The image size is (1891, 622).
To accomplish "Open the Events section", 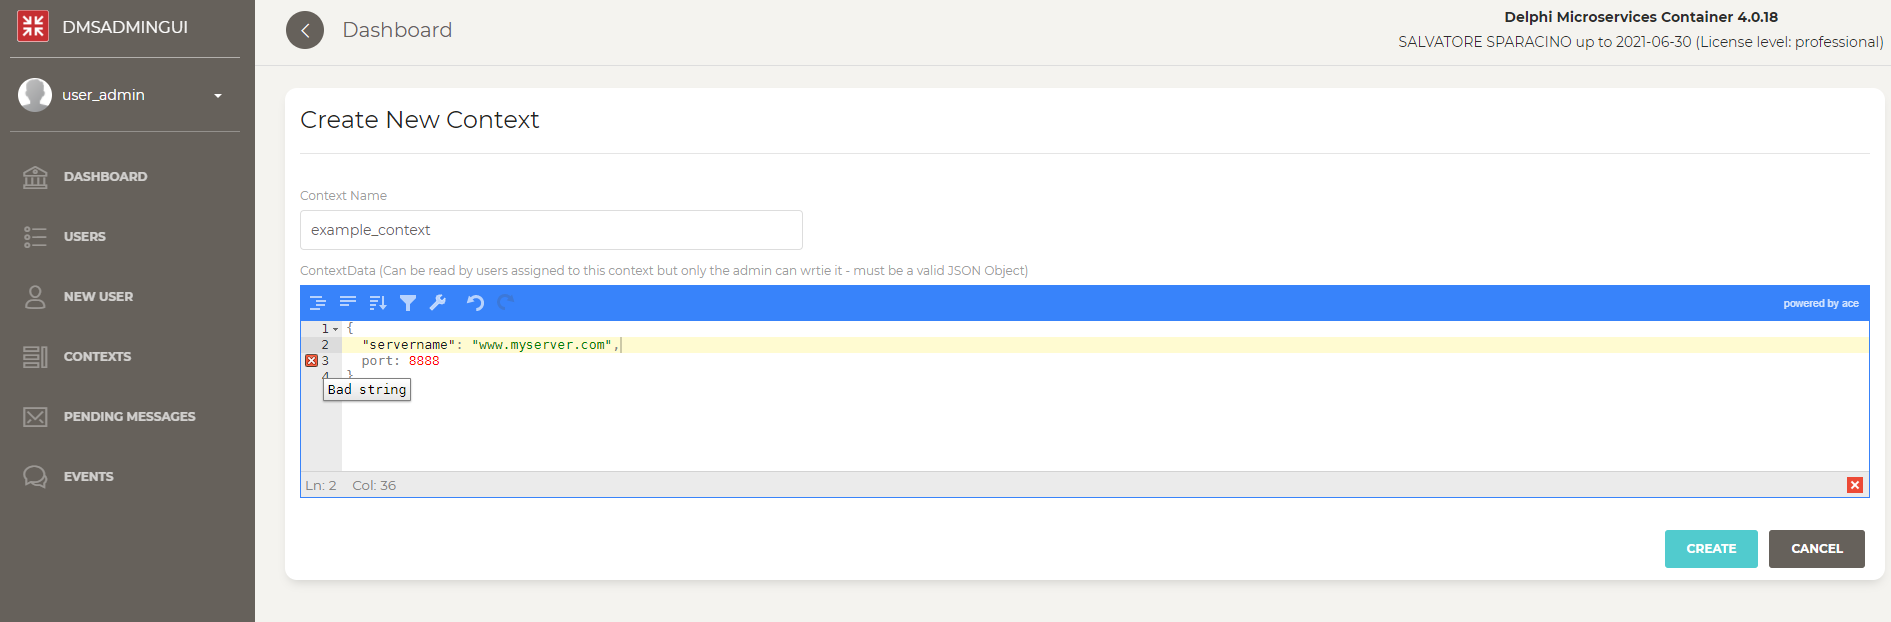I will tap(88, 477).
